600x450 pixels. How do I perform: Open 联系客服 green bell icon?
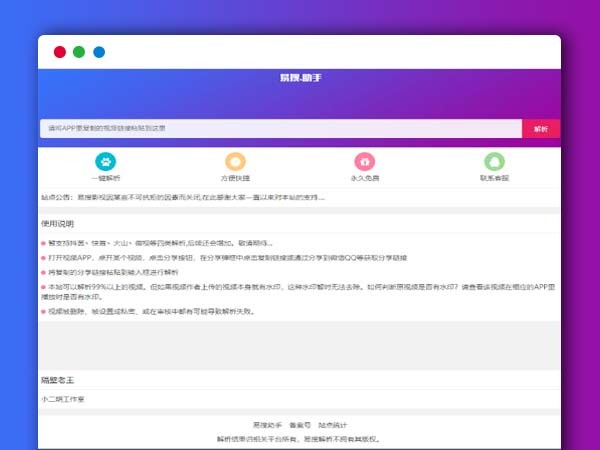click(494, 161)
